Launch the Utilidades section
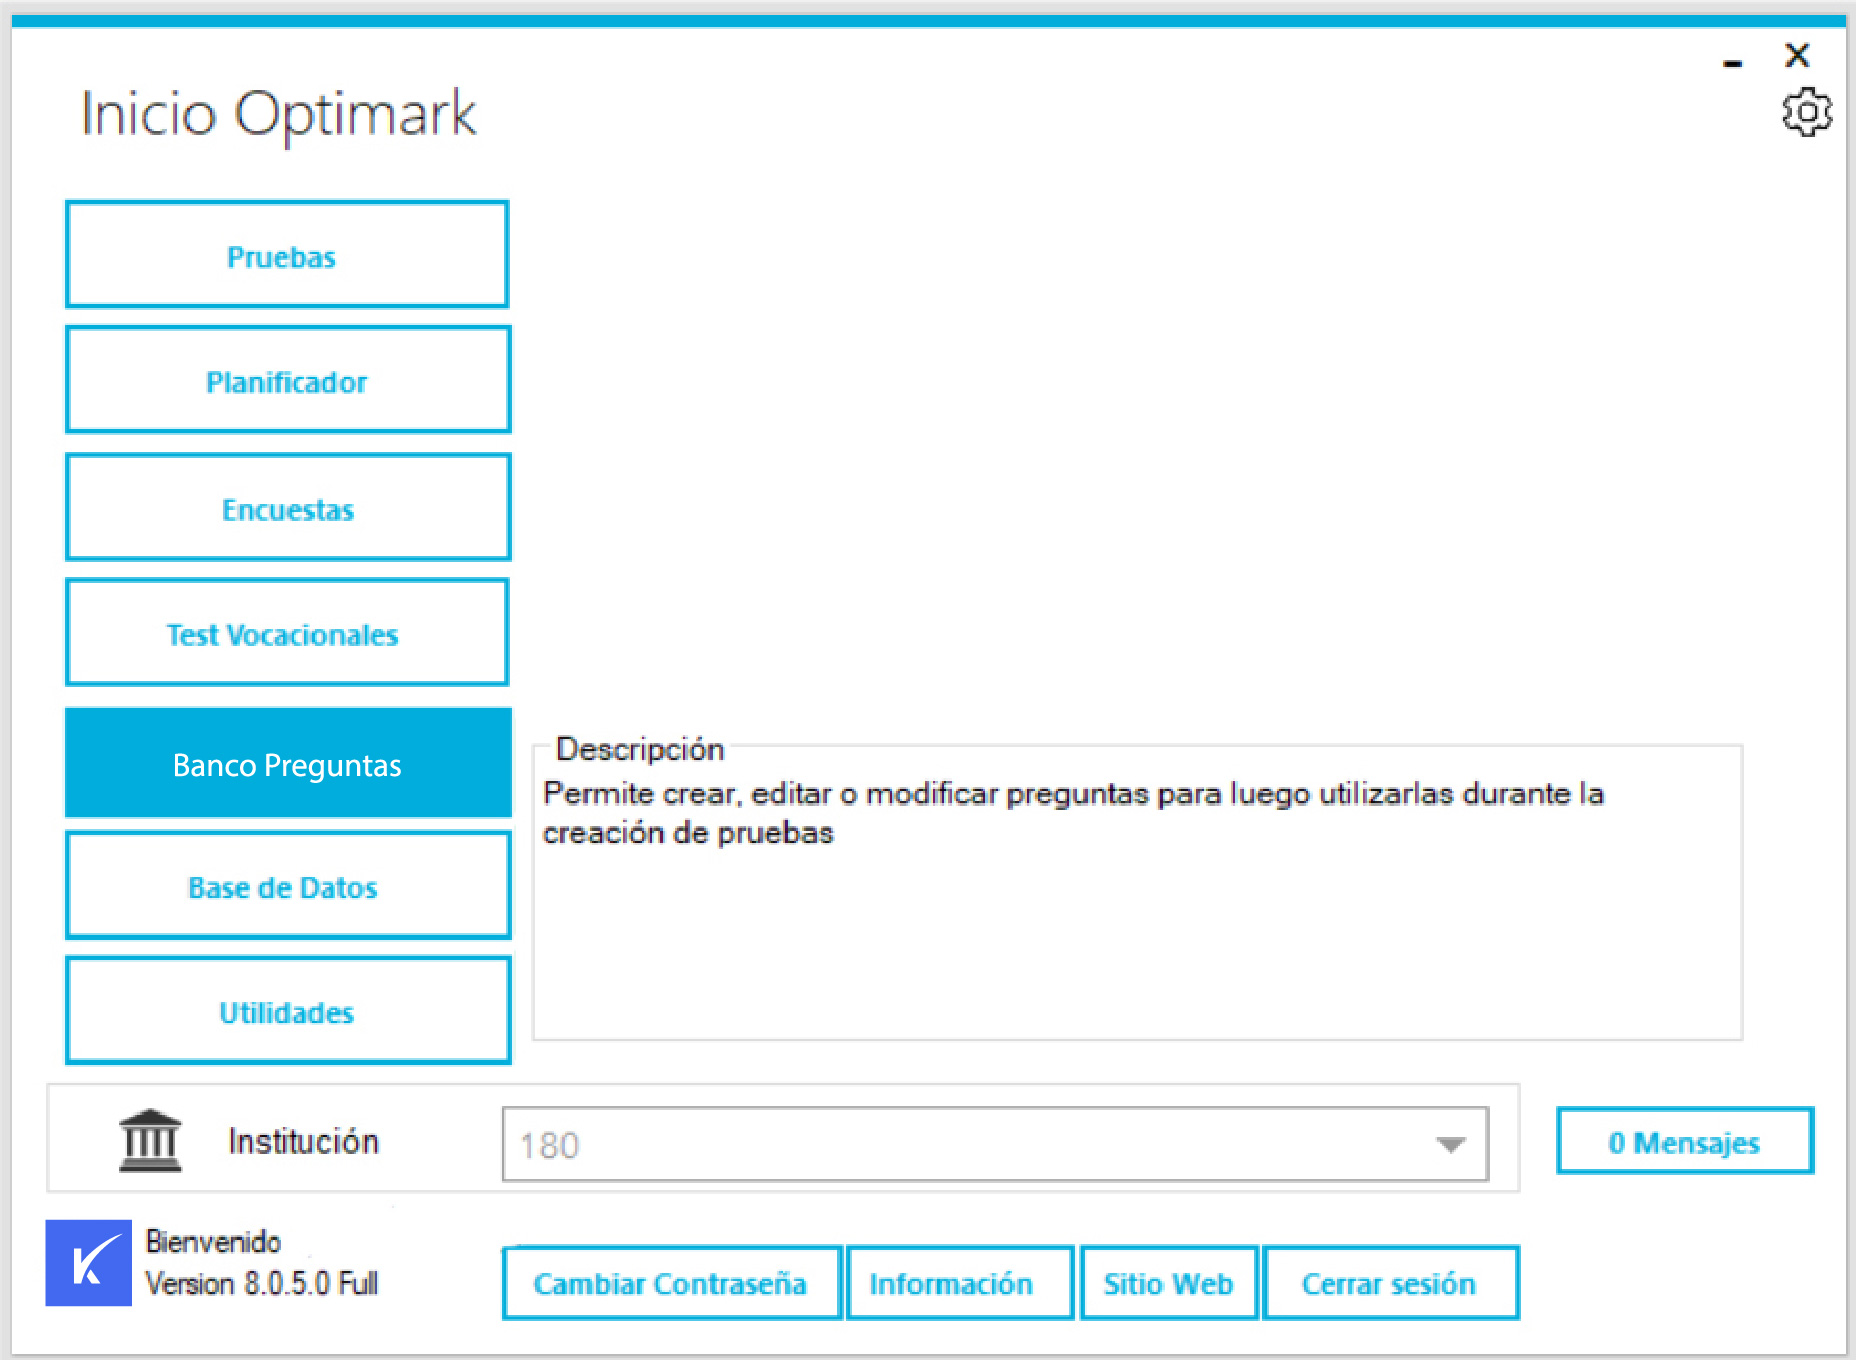Screen dimensions: 1856x1360 point(288,1010)
